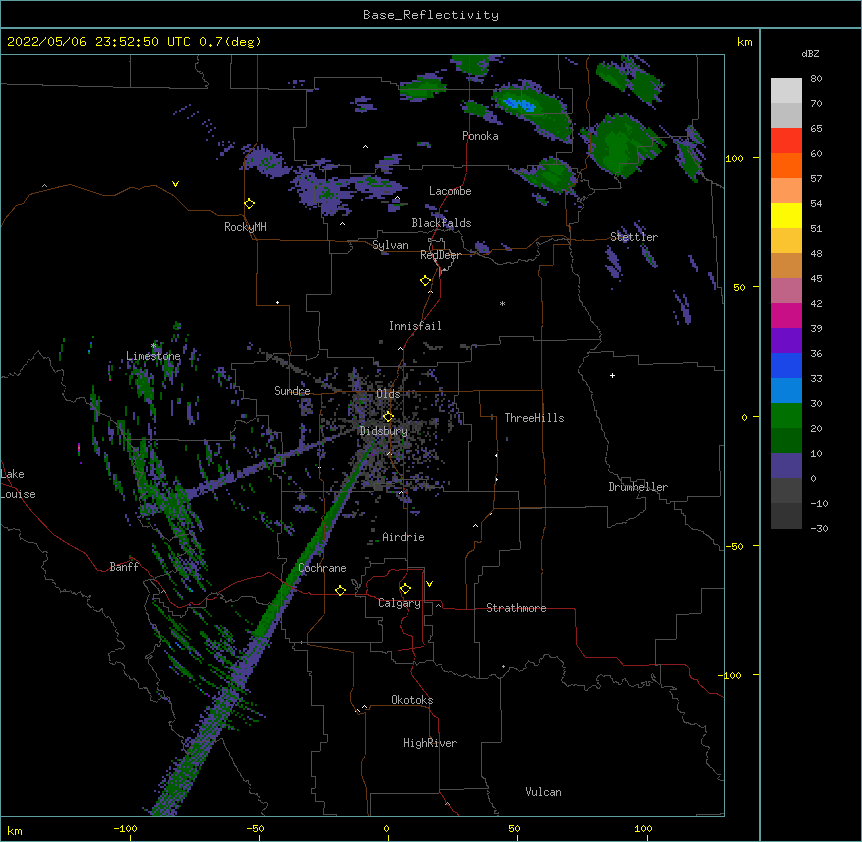Click the white asterisk above the Limestone label

[x=153, y=346]
